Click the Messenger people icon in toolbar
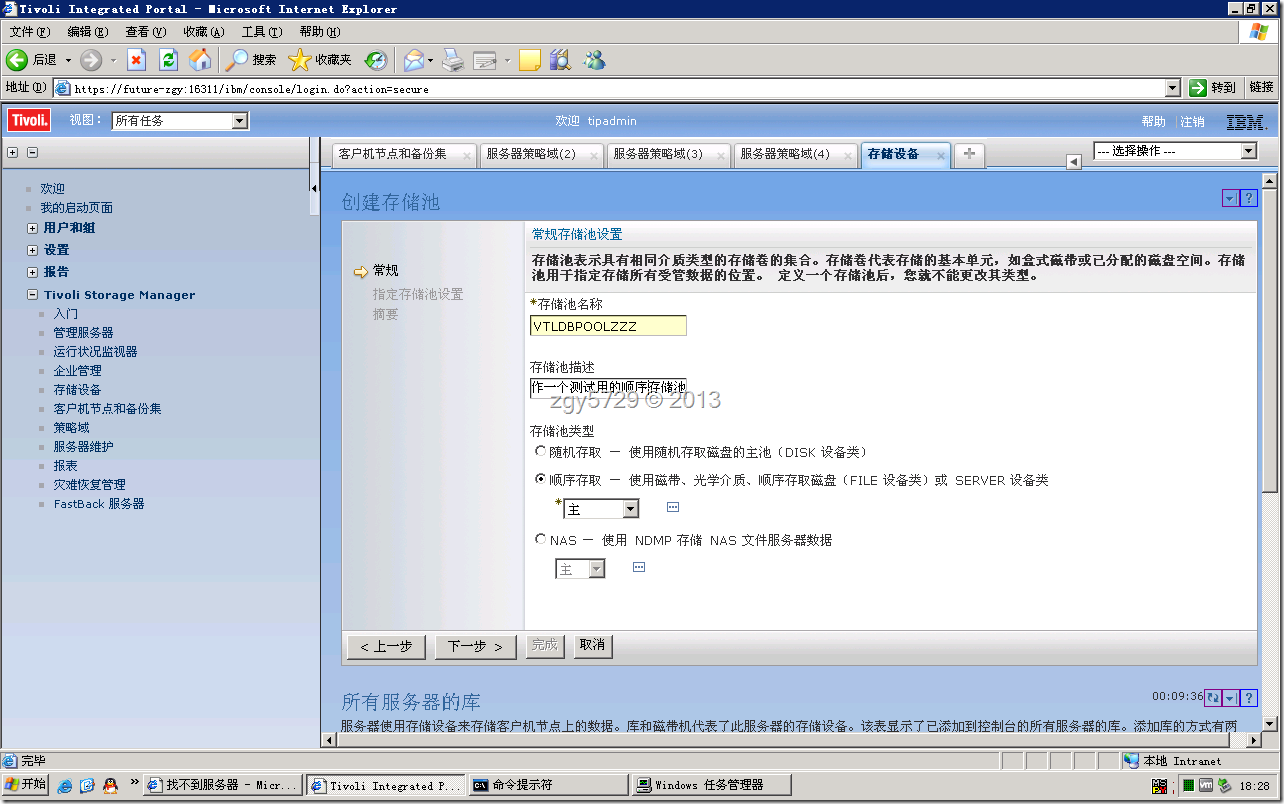Screen dimensions: 1284x804 tap(594, 60)
